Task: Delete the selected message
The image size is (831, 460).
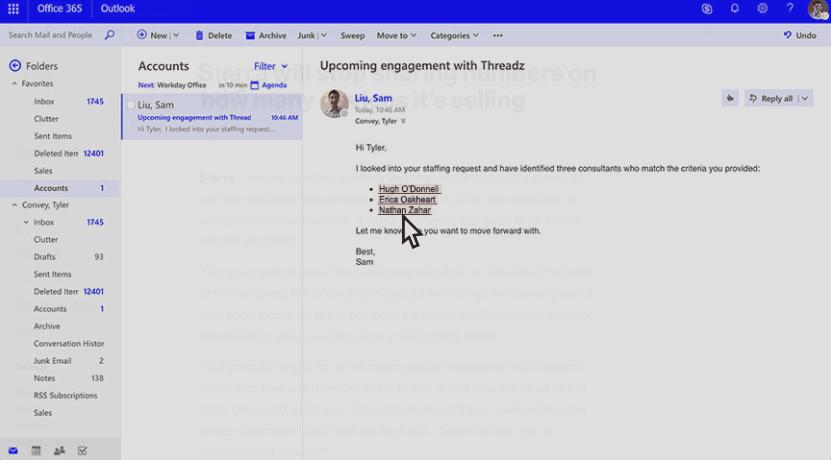Action: [x=214, y=36]
